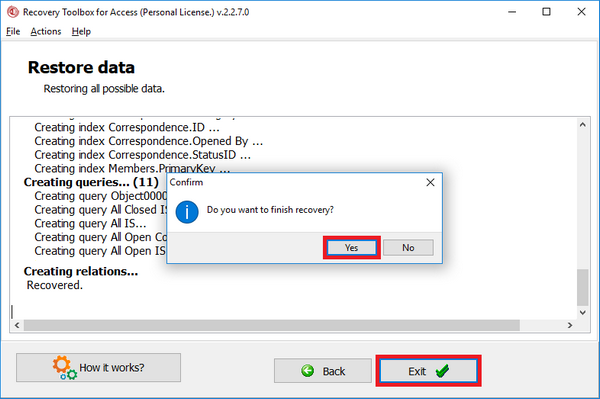Click the horizontal scroll left arrow
The width and height of the screenshot is (600, 399).
coord(17,325)
